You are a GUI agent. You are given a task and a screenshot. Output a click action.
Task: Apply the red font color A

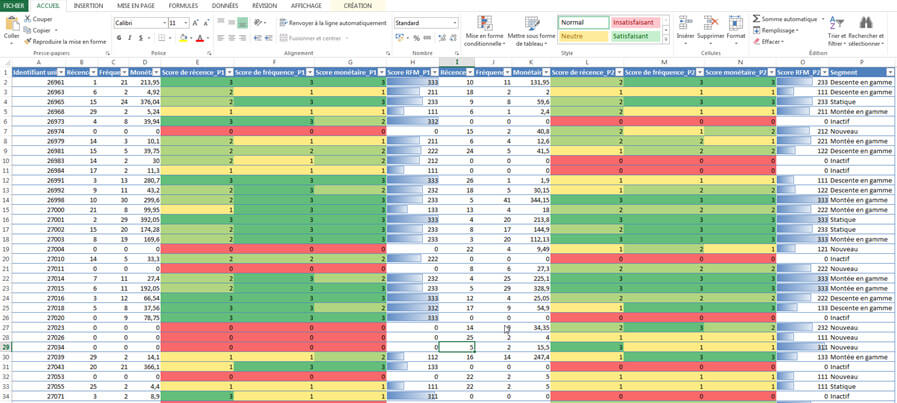tap(199, 38)
